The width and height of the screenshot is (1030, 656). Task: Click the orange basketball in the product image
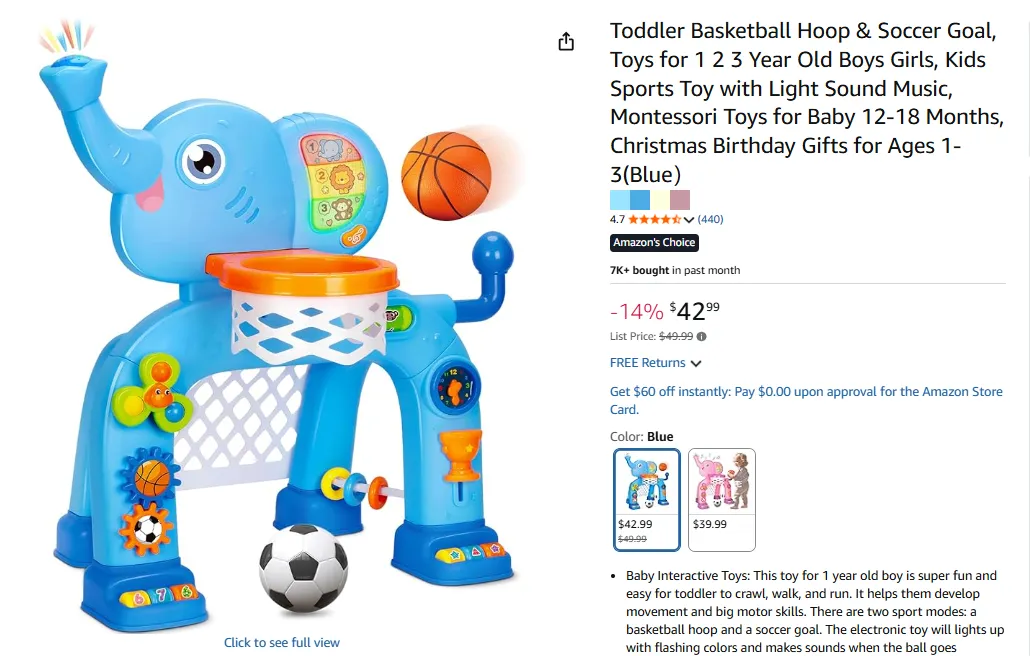click(446, 175)
